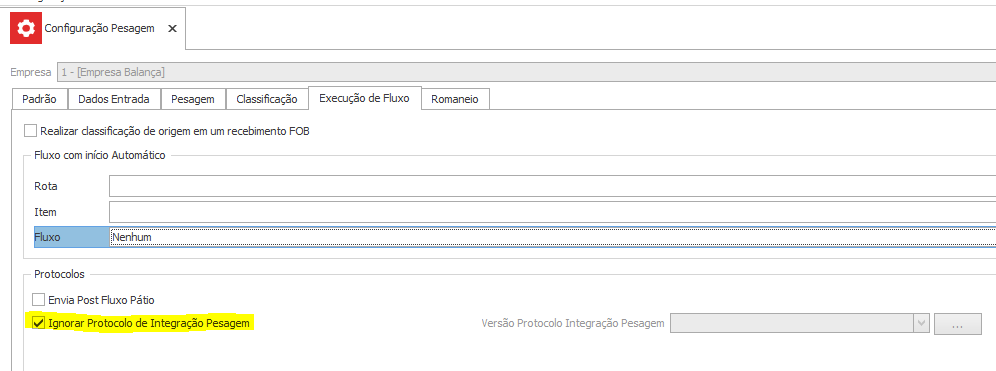The height and width of the screenshot is (371, 996).
Task: Click the ellipsis button beside Versão Protocolo
Action: pyautogui.click(x=958, y=324)
